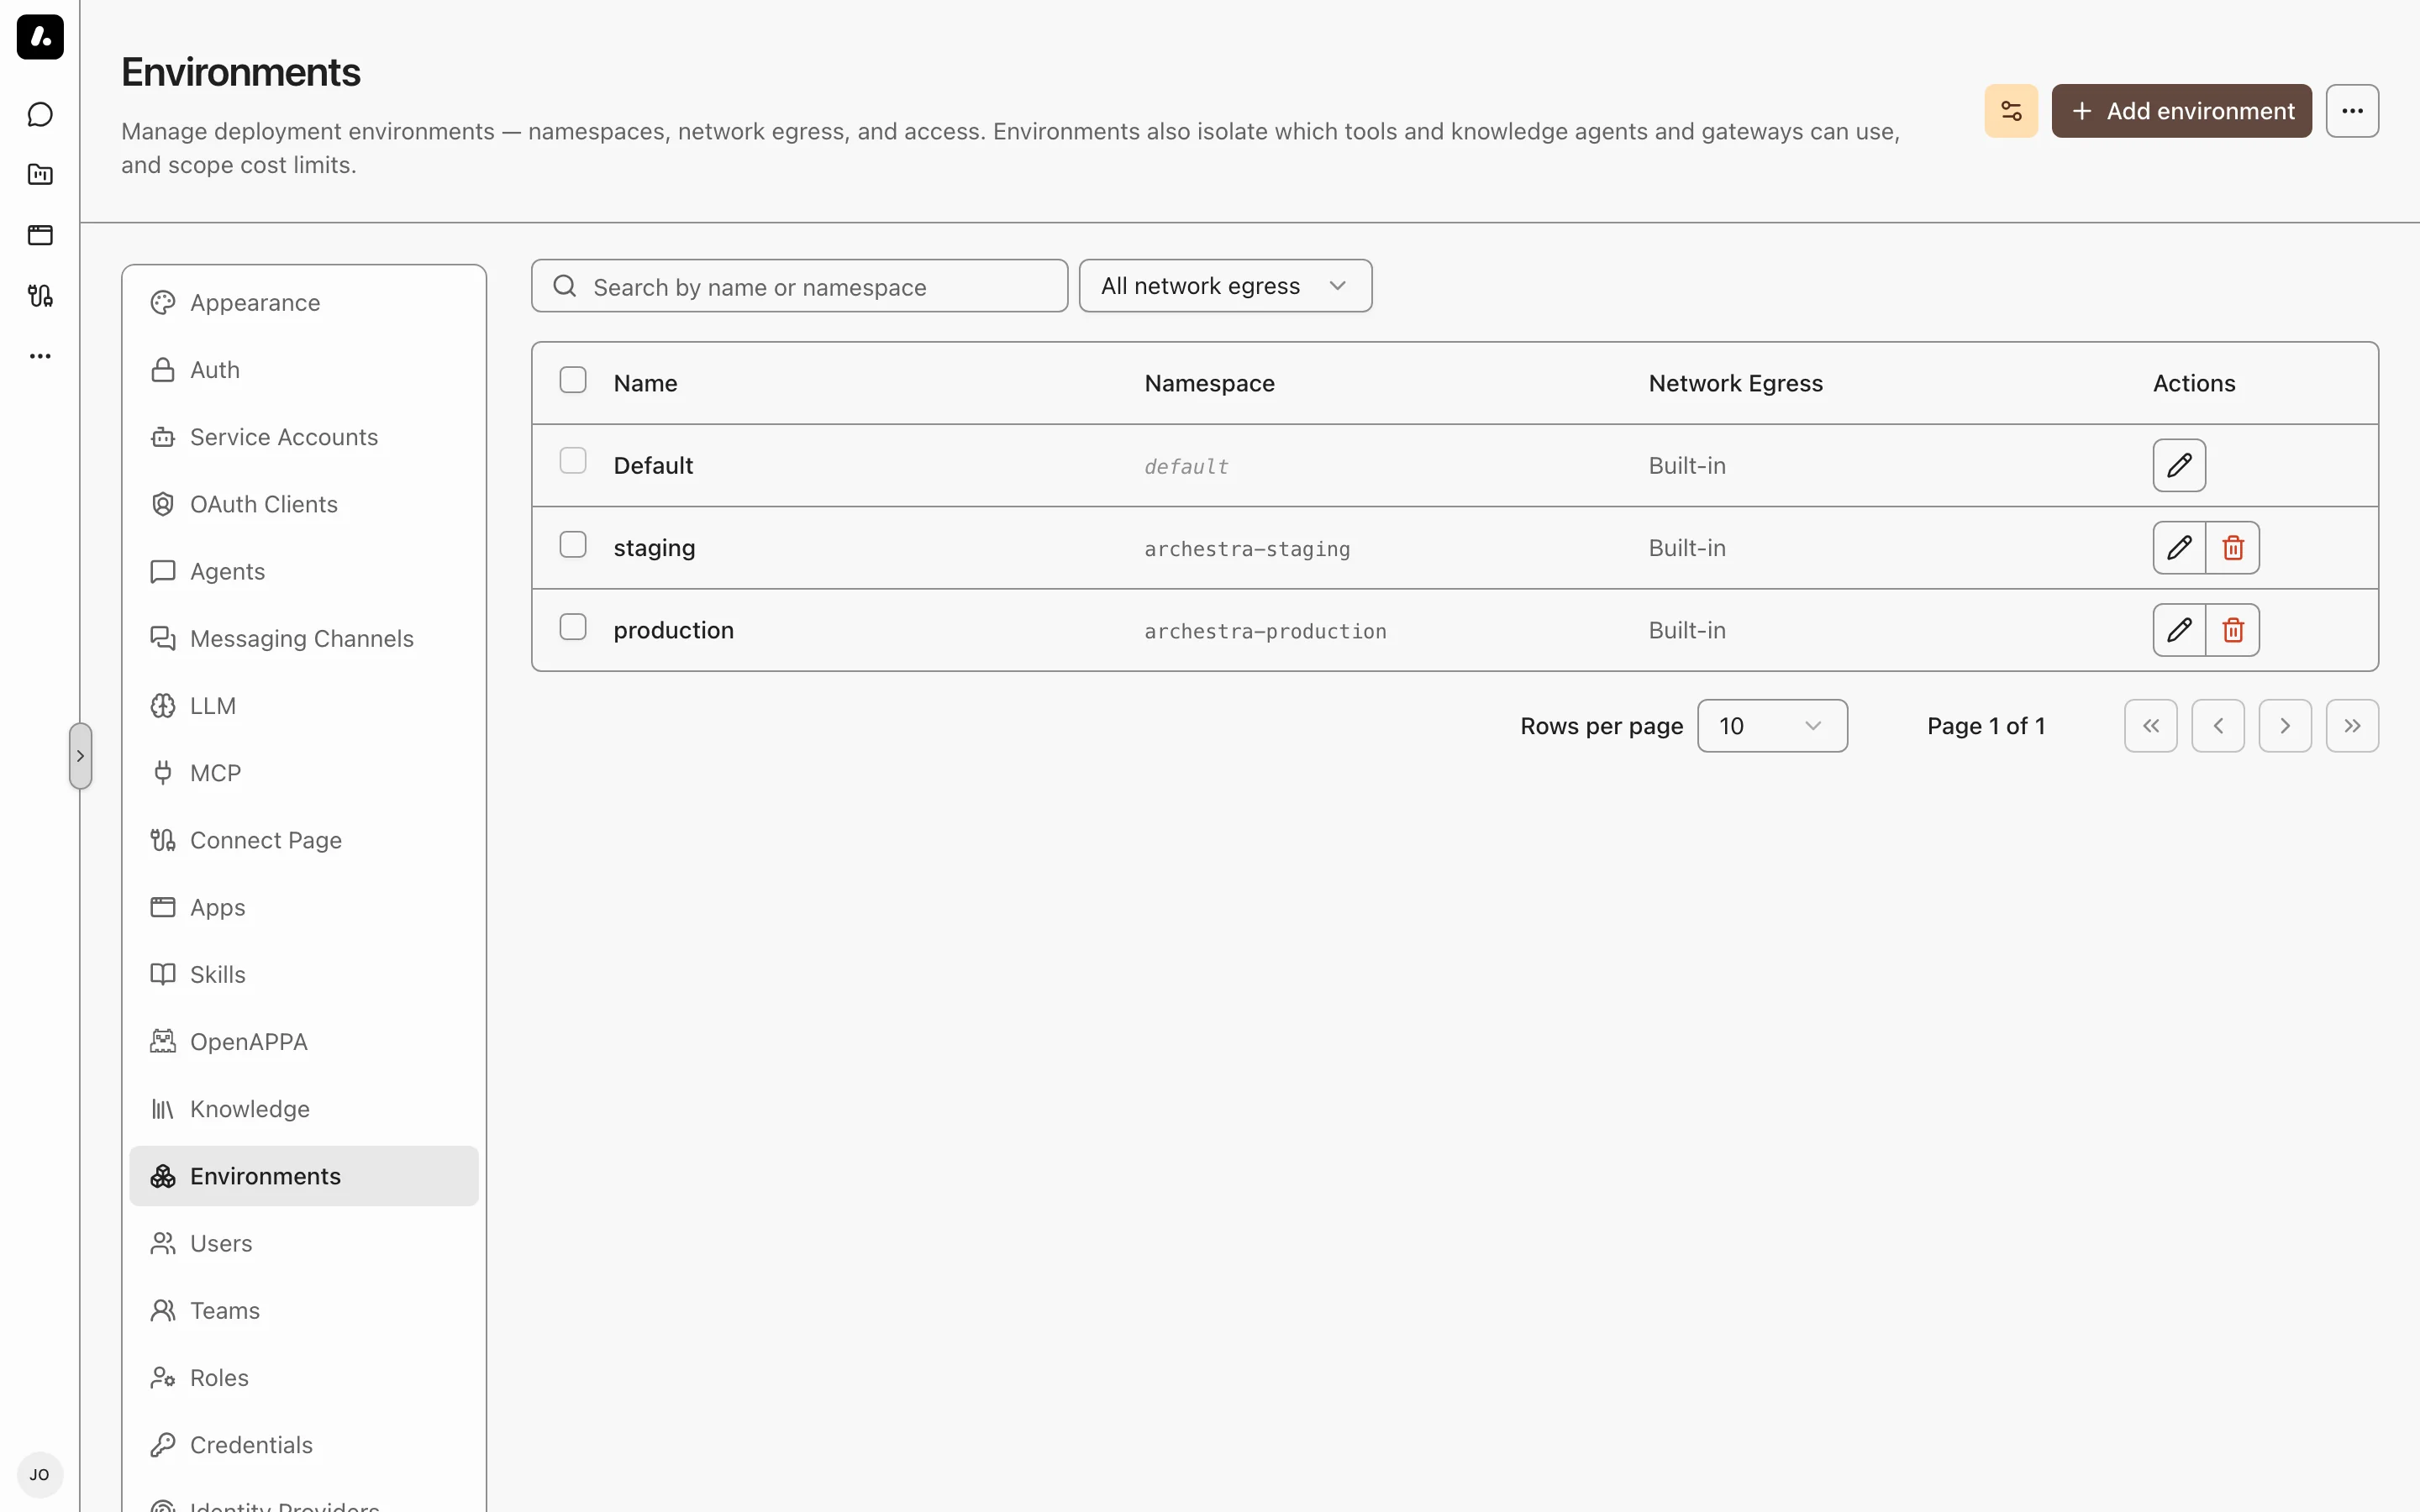
Task: Open Connect Page settings
Action: pos(304,840)
